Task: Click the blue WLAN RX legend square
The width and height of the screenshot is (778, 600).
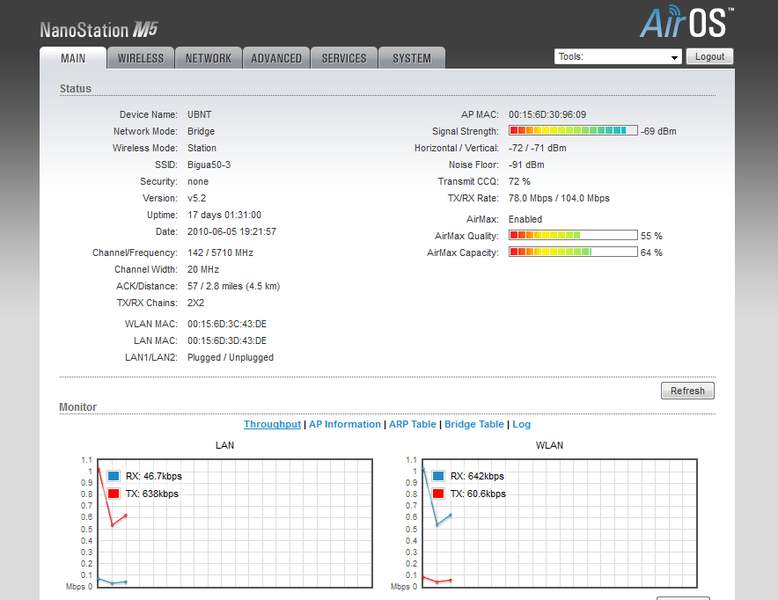Action: 438,476
